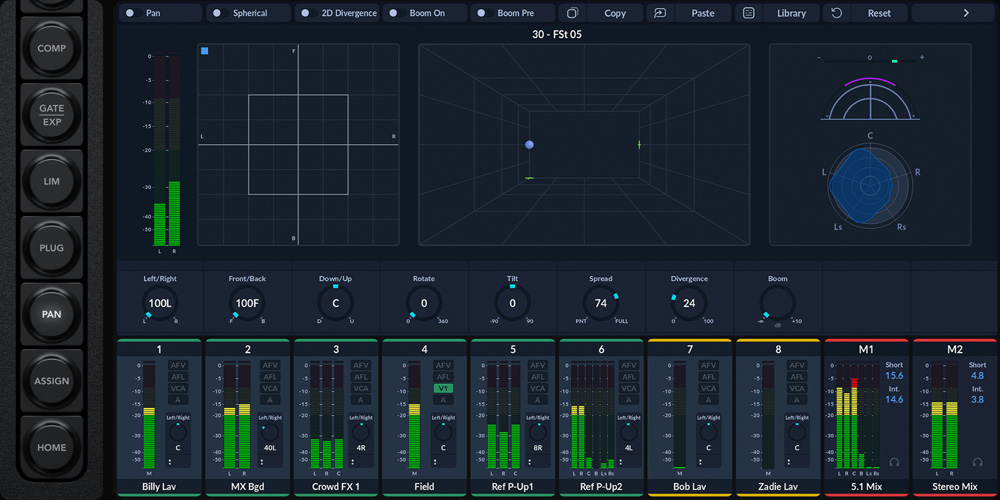Viewport: 1000px width, 500px height.
Task: Toggle the Pan switch on
Action: tap(133, 13)
